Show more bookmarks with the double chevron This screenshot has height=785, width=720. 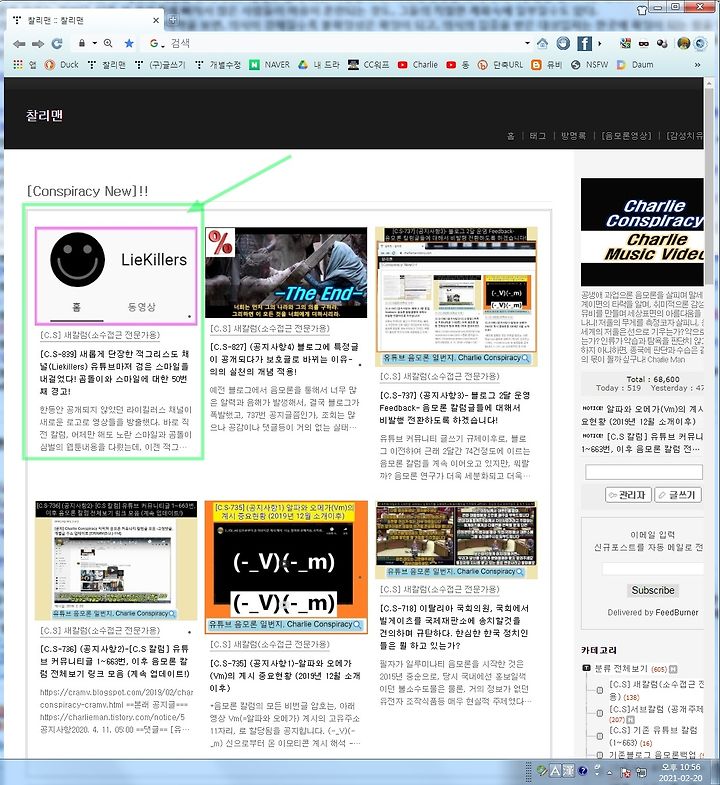(697, 65)
